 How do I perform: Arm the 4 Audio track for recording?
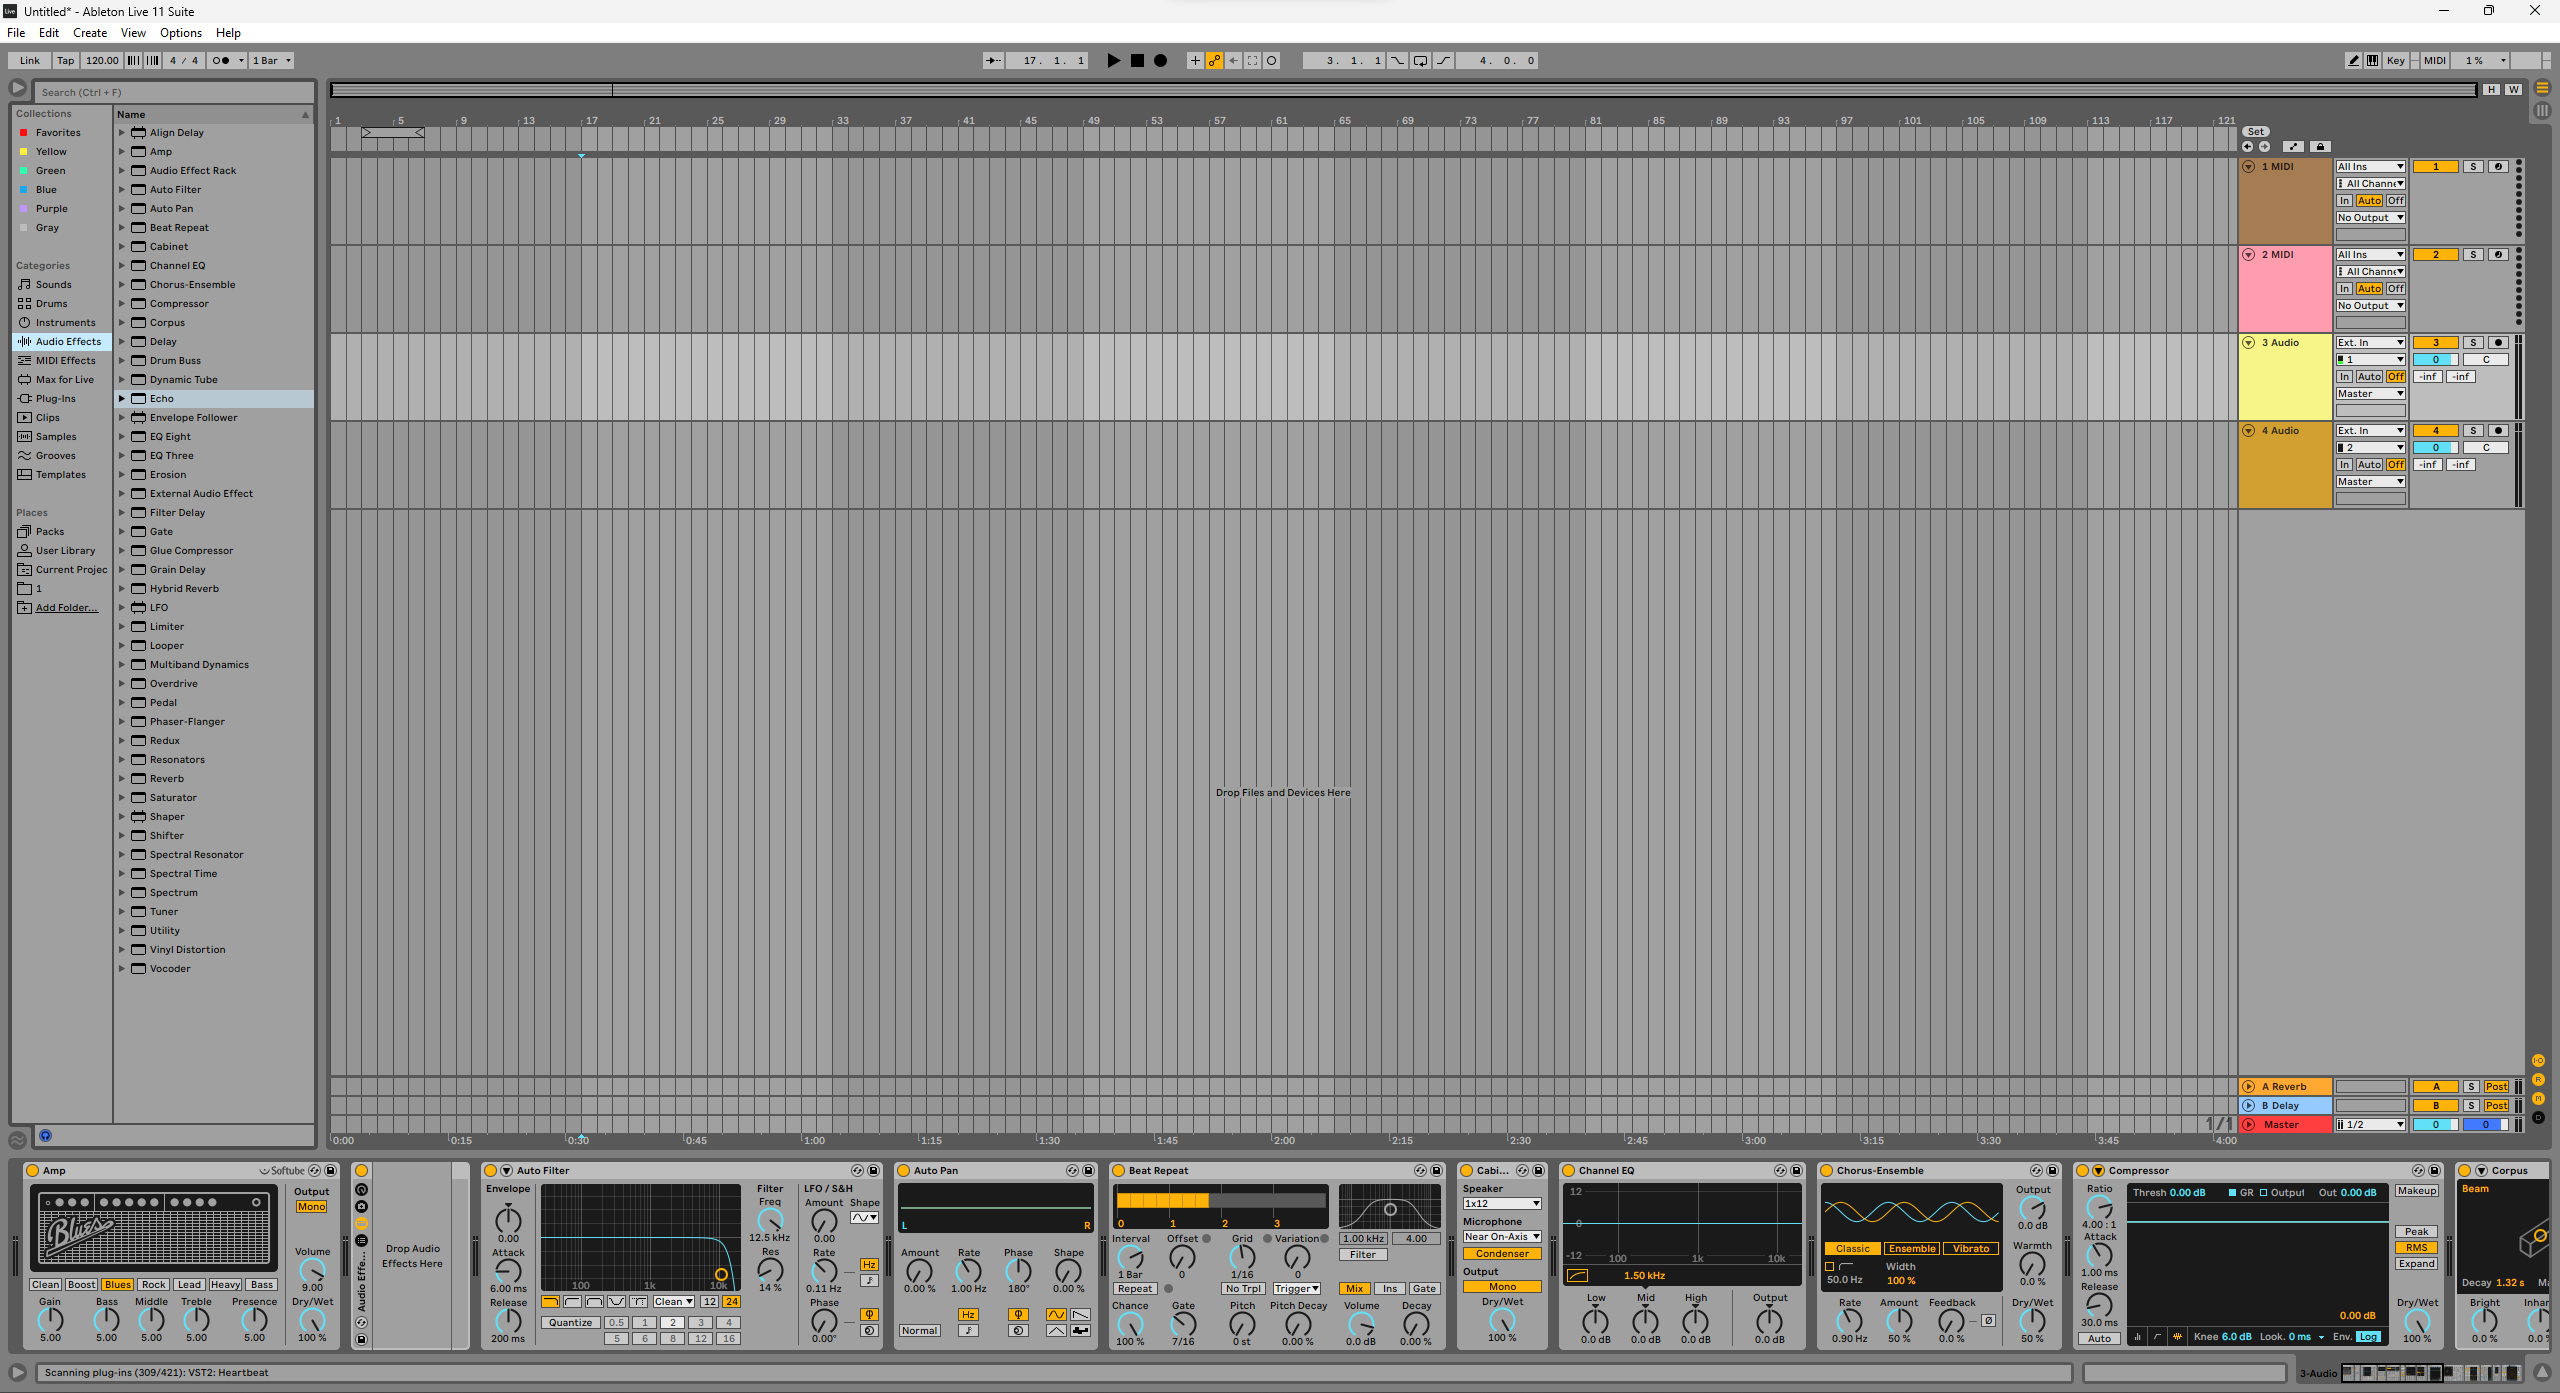pos(2498,430)
